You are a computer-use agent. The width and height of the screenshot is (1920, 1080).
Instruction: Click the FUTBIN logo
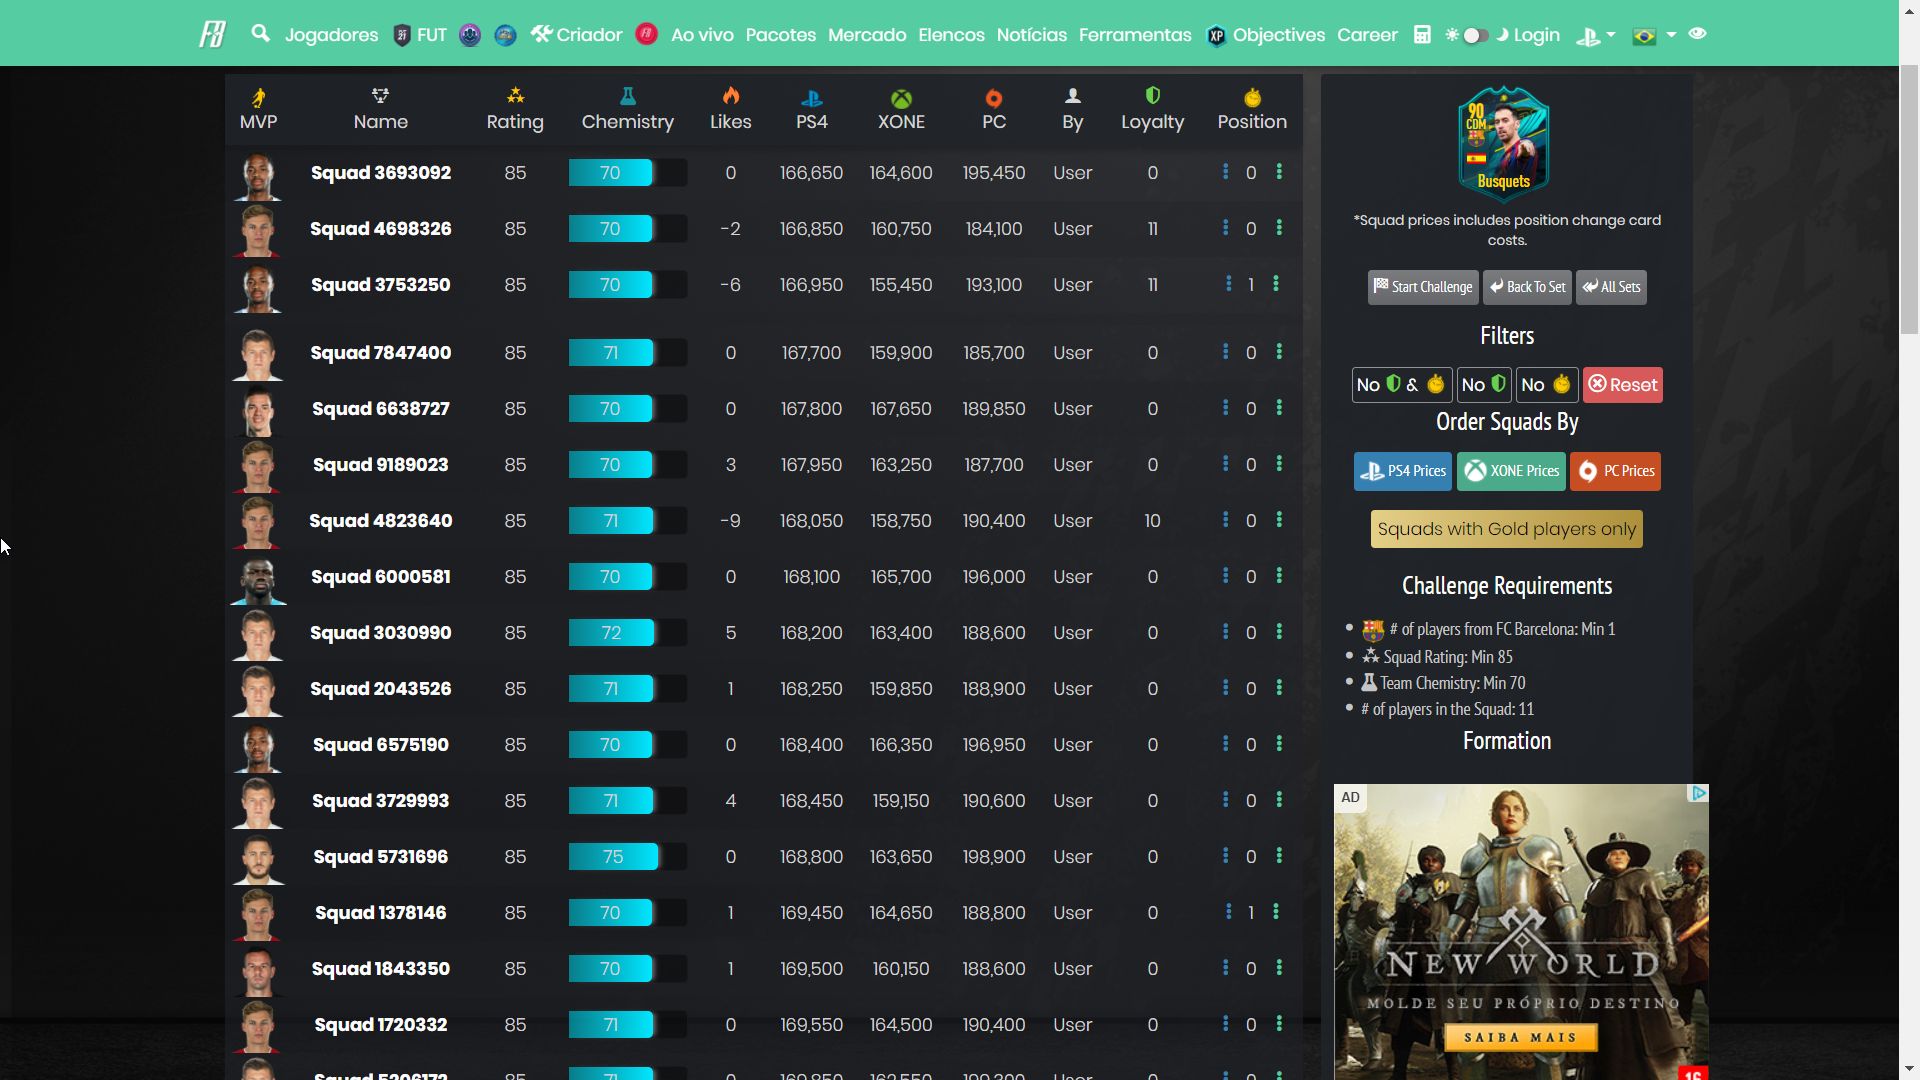click(x=212, y=35)
